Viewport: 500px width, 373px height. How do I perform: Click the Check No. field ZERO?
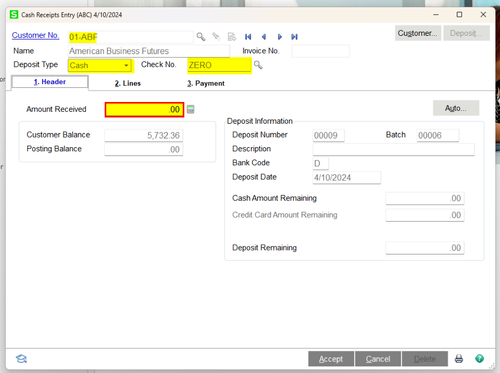(x=219, y=65)
